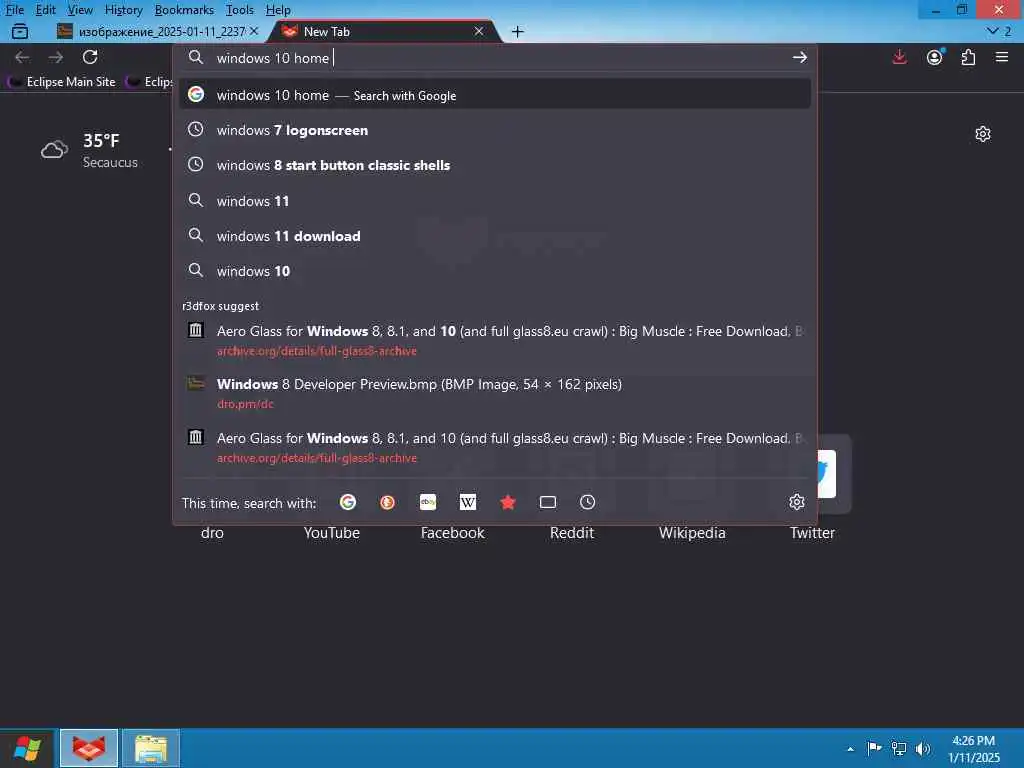Open the Windows Start button

coord(27,748)
